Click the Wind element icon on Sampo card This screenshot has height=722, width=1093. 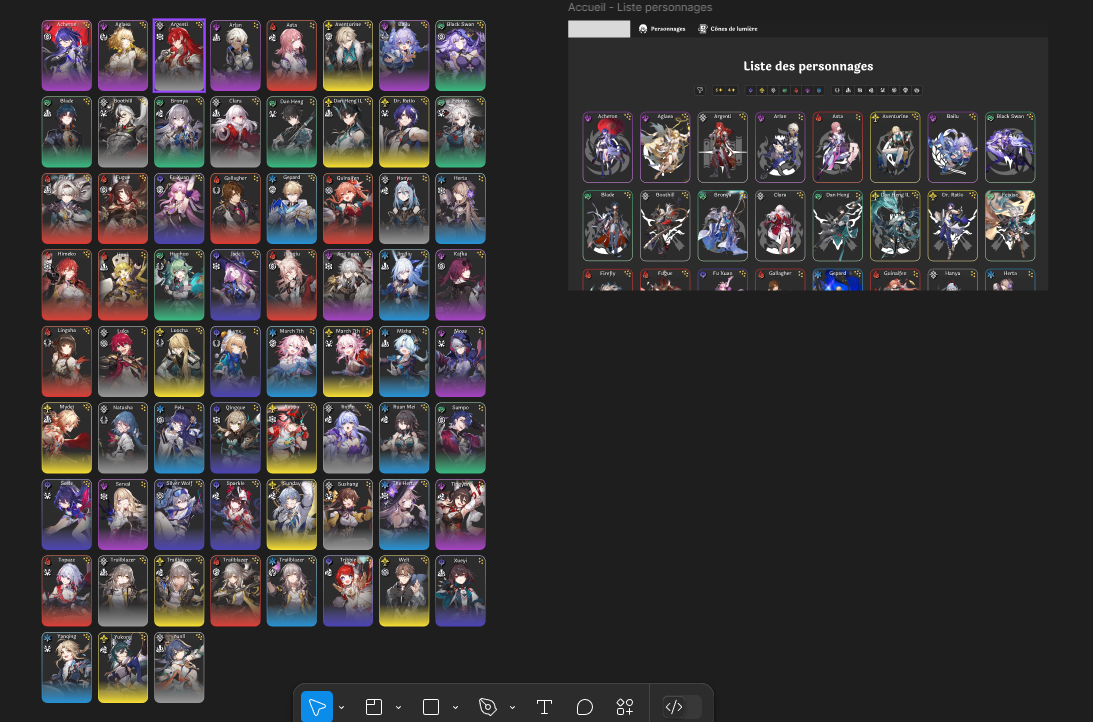(441, 409)
